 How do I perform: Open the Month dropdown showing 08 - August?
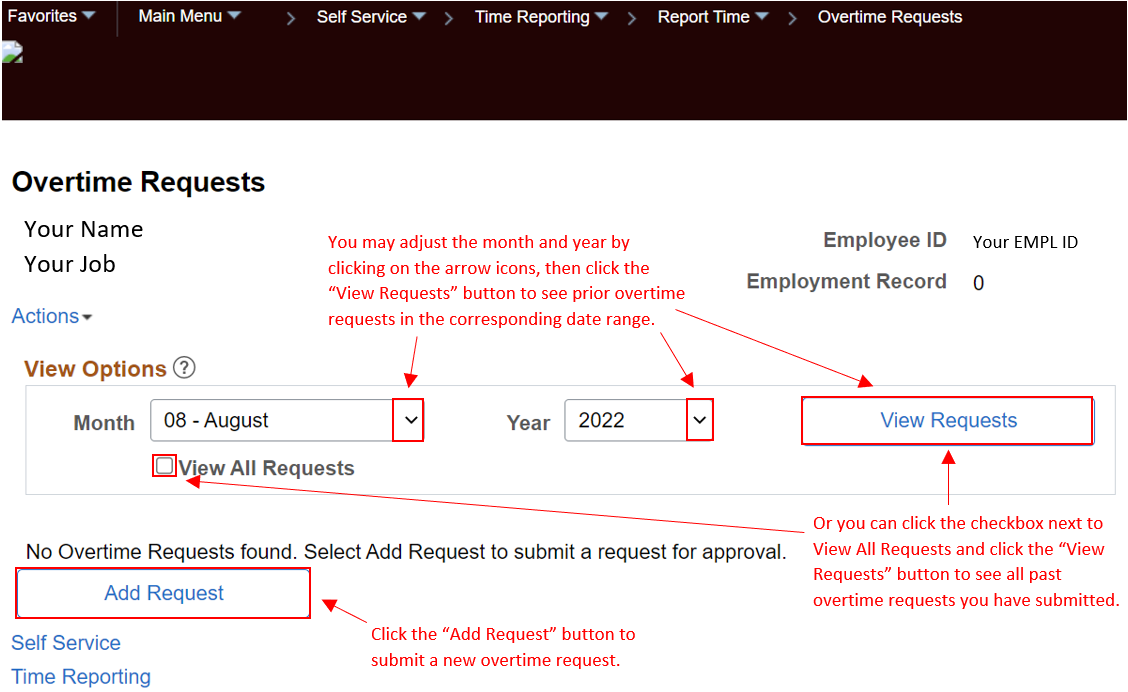click(408, 420)
